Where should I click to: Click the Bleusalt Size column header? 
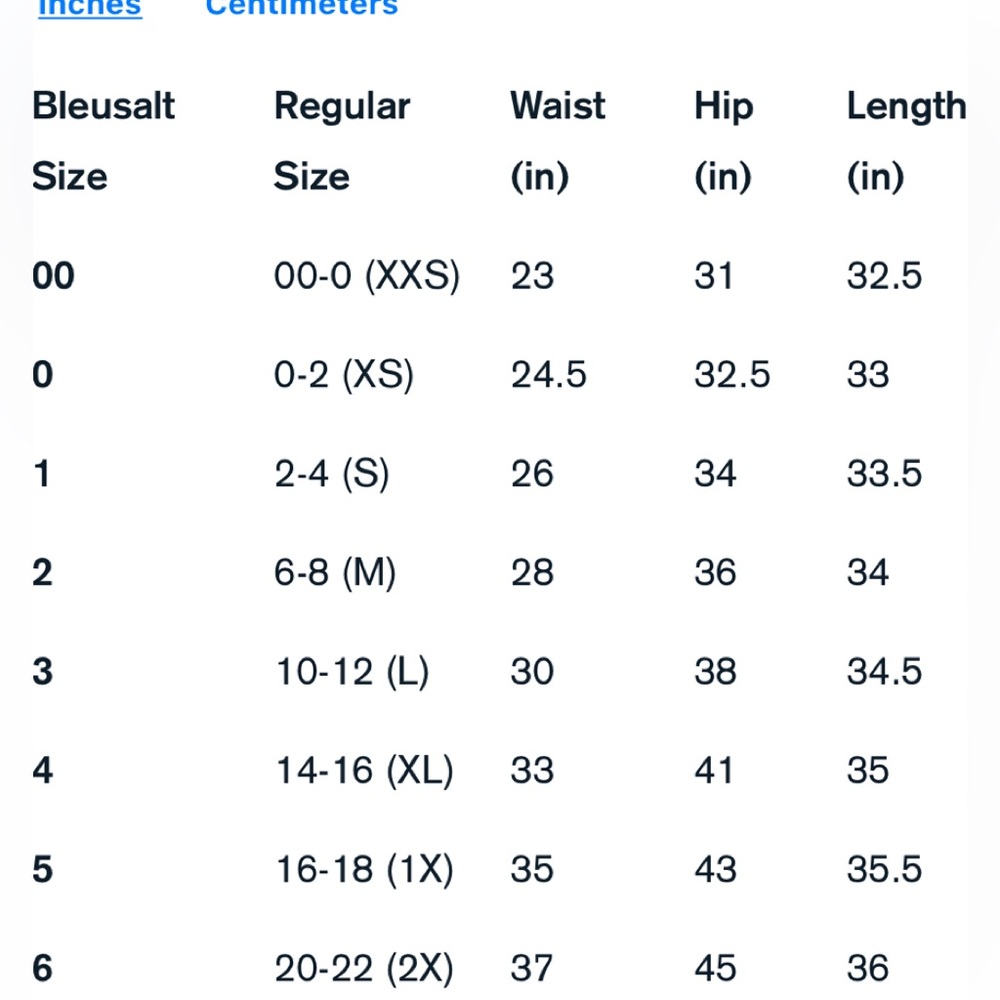[x=103, y=141]
